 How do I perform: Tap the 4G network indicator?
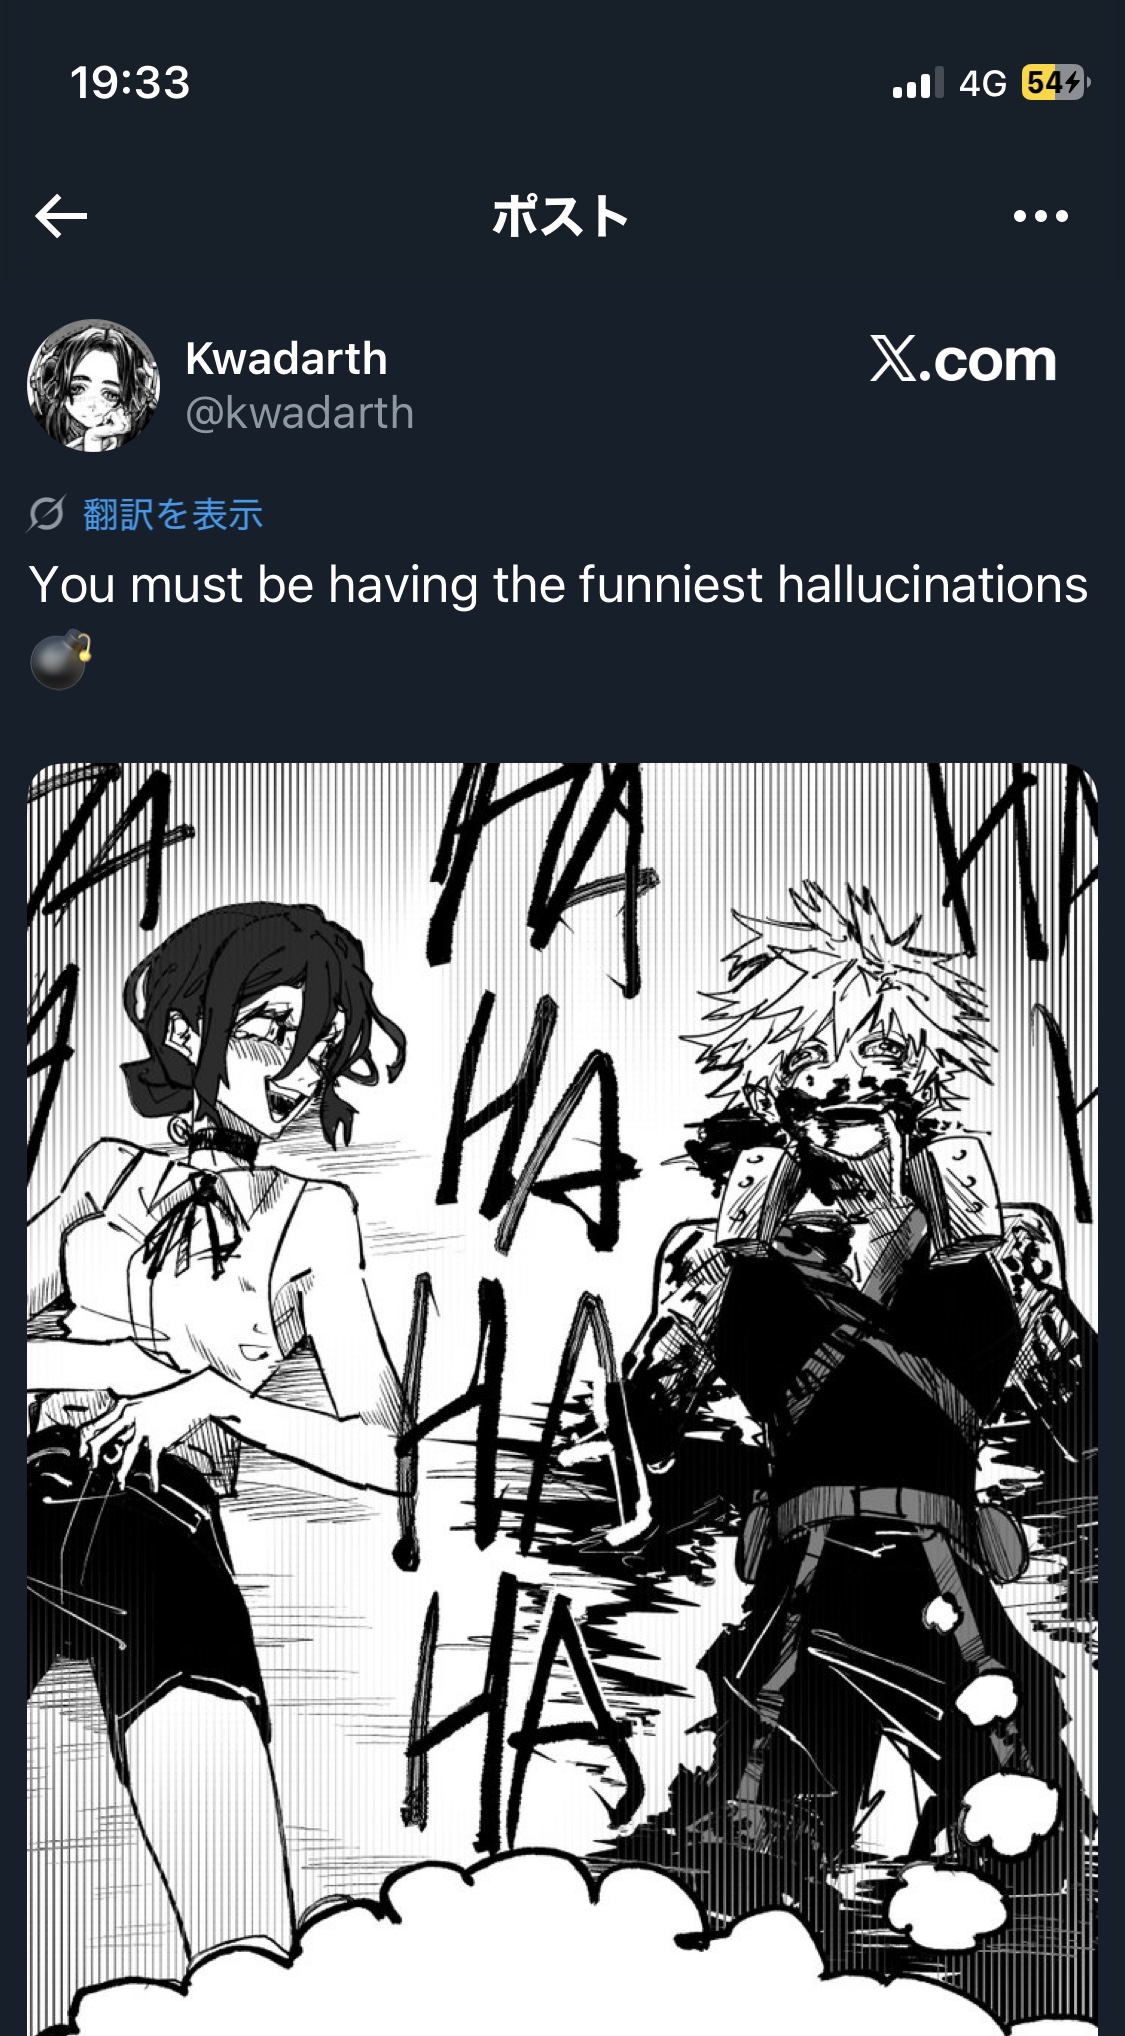click(982, 83)
